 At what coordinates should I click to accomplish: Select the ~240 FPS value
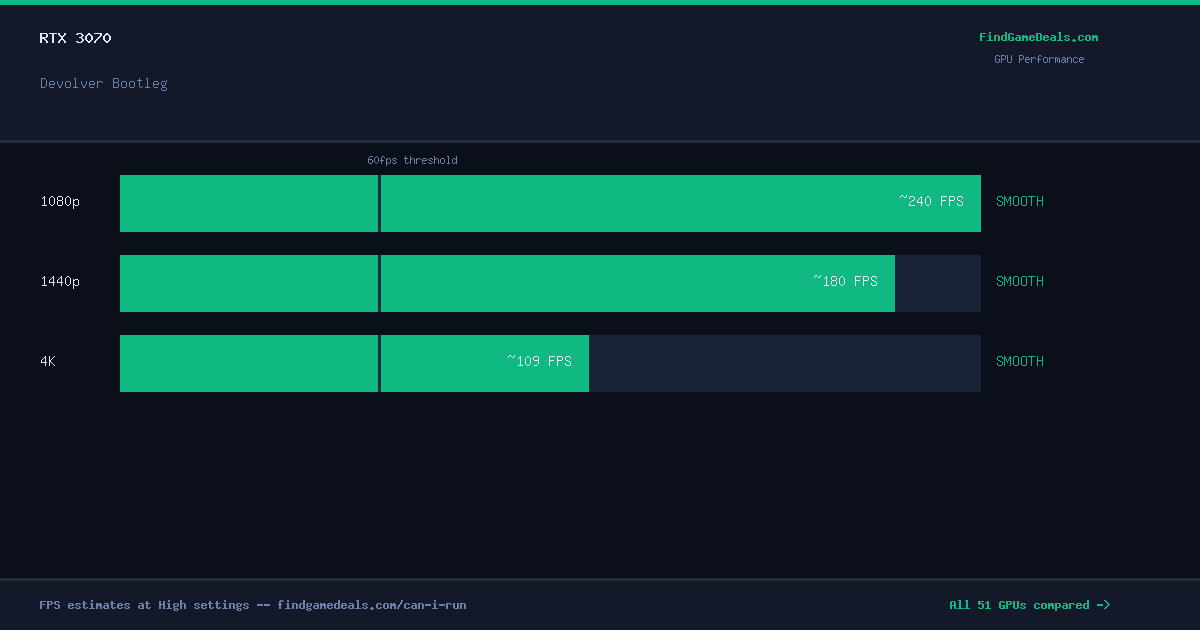click(x=931, y=201)
